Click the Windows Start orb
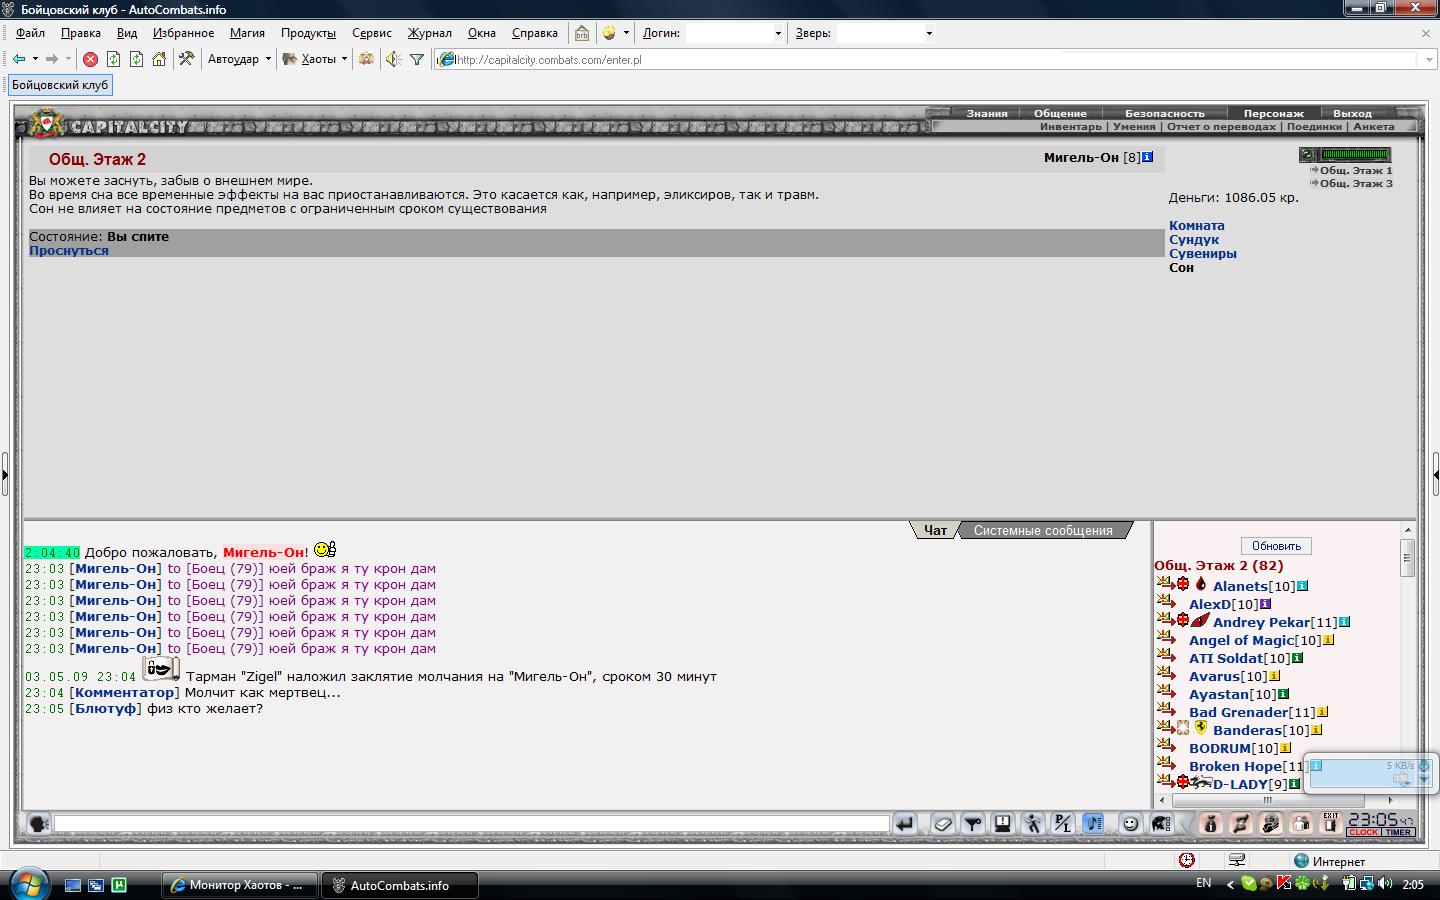1440x900 pixels. (27, 884)
